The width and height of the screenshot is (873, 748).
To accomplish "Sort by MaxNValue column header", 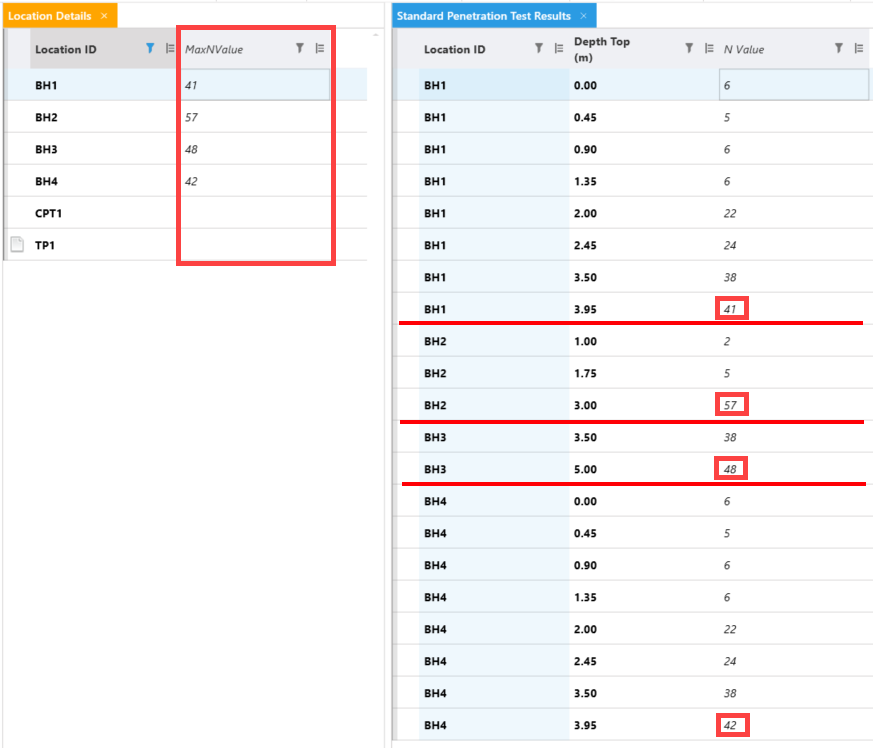I will coord(214,50).
